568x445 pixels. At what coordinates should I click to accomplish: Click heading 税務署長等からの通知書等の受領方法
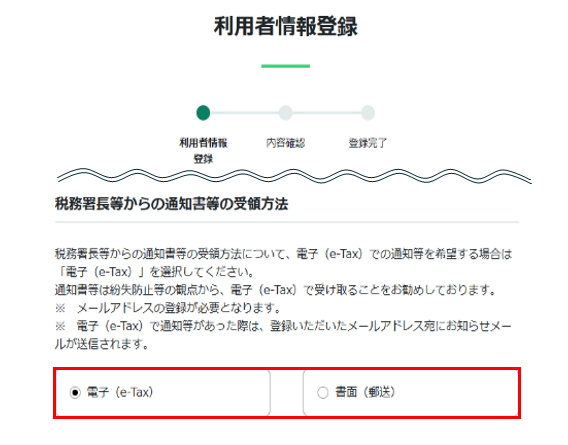point(171,204)
